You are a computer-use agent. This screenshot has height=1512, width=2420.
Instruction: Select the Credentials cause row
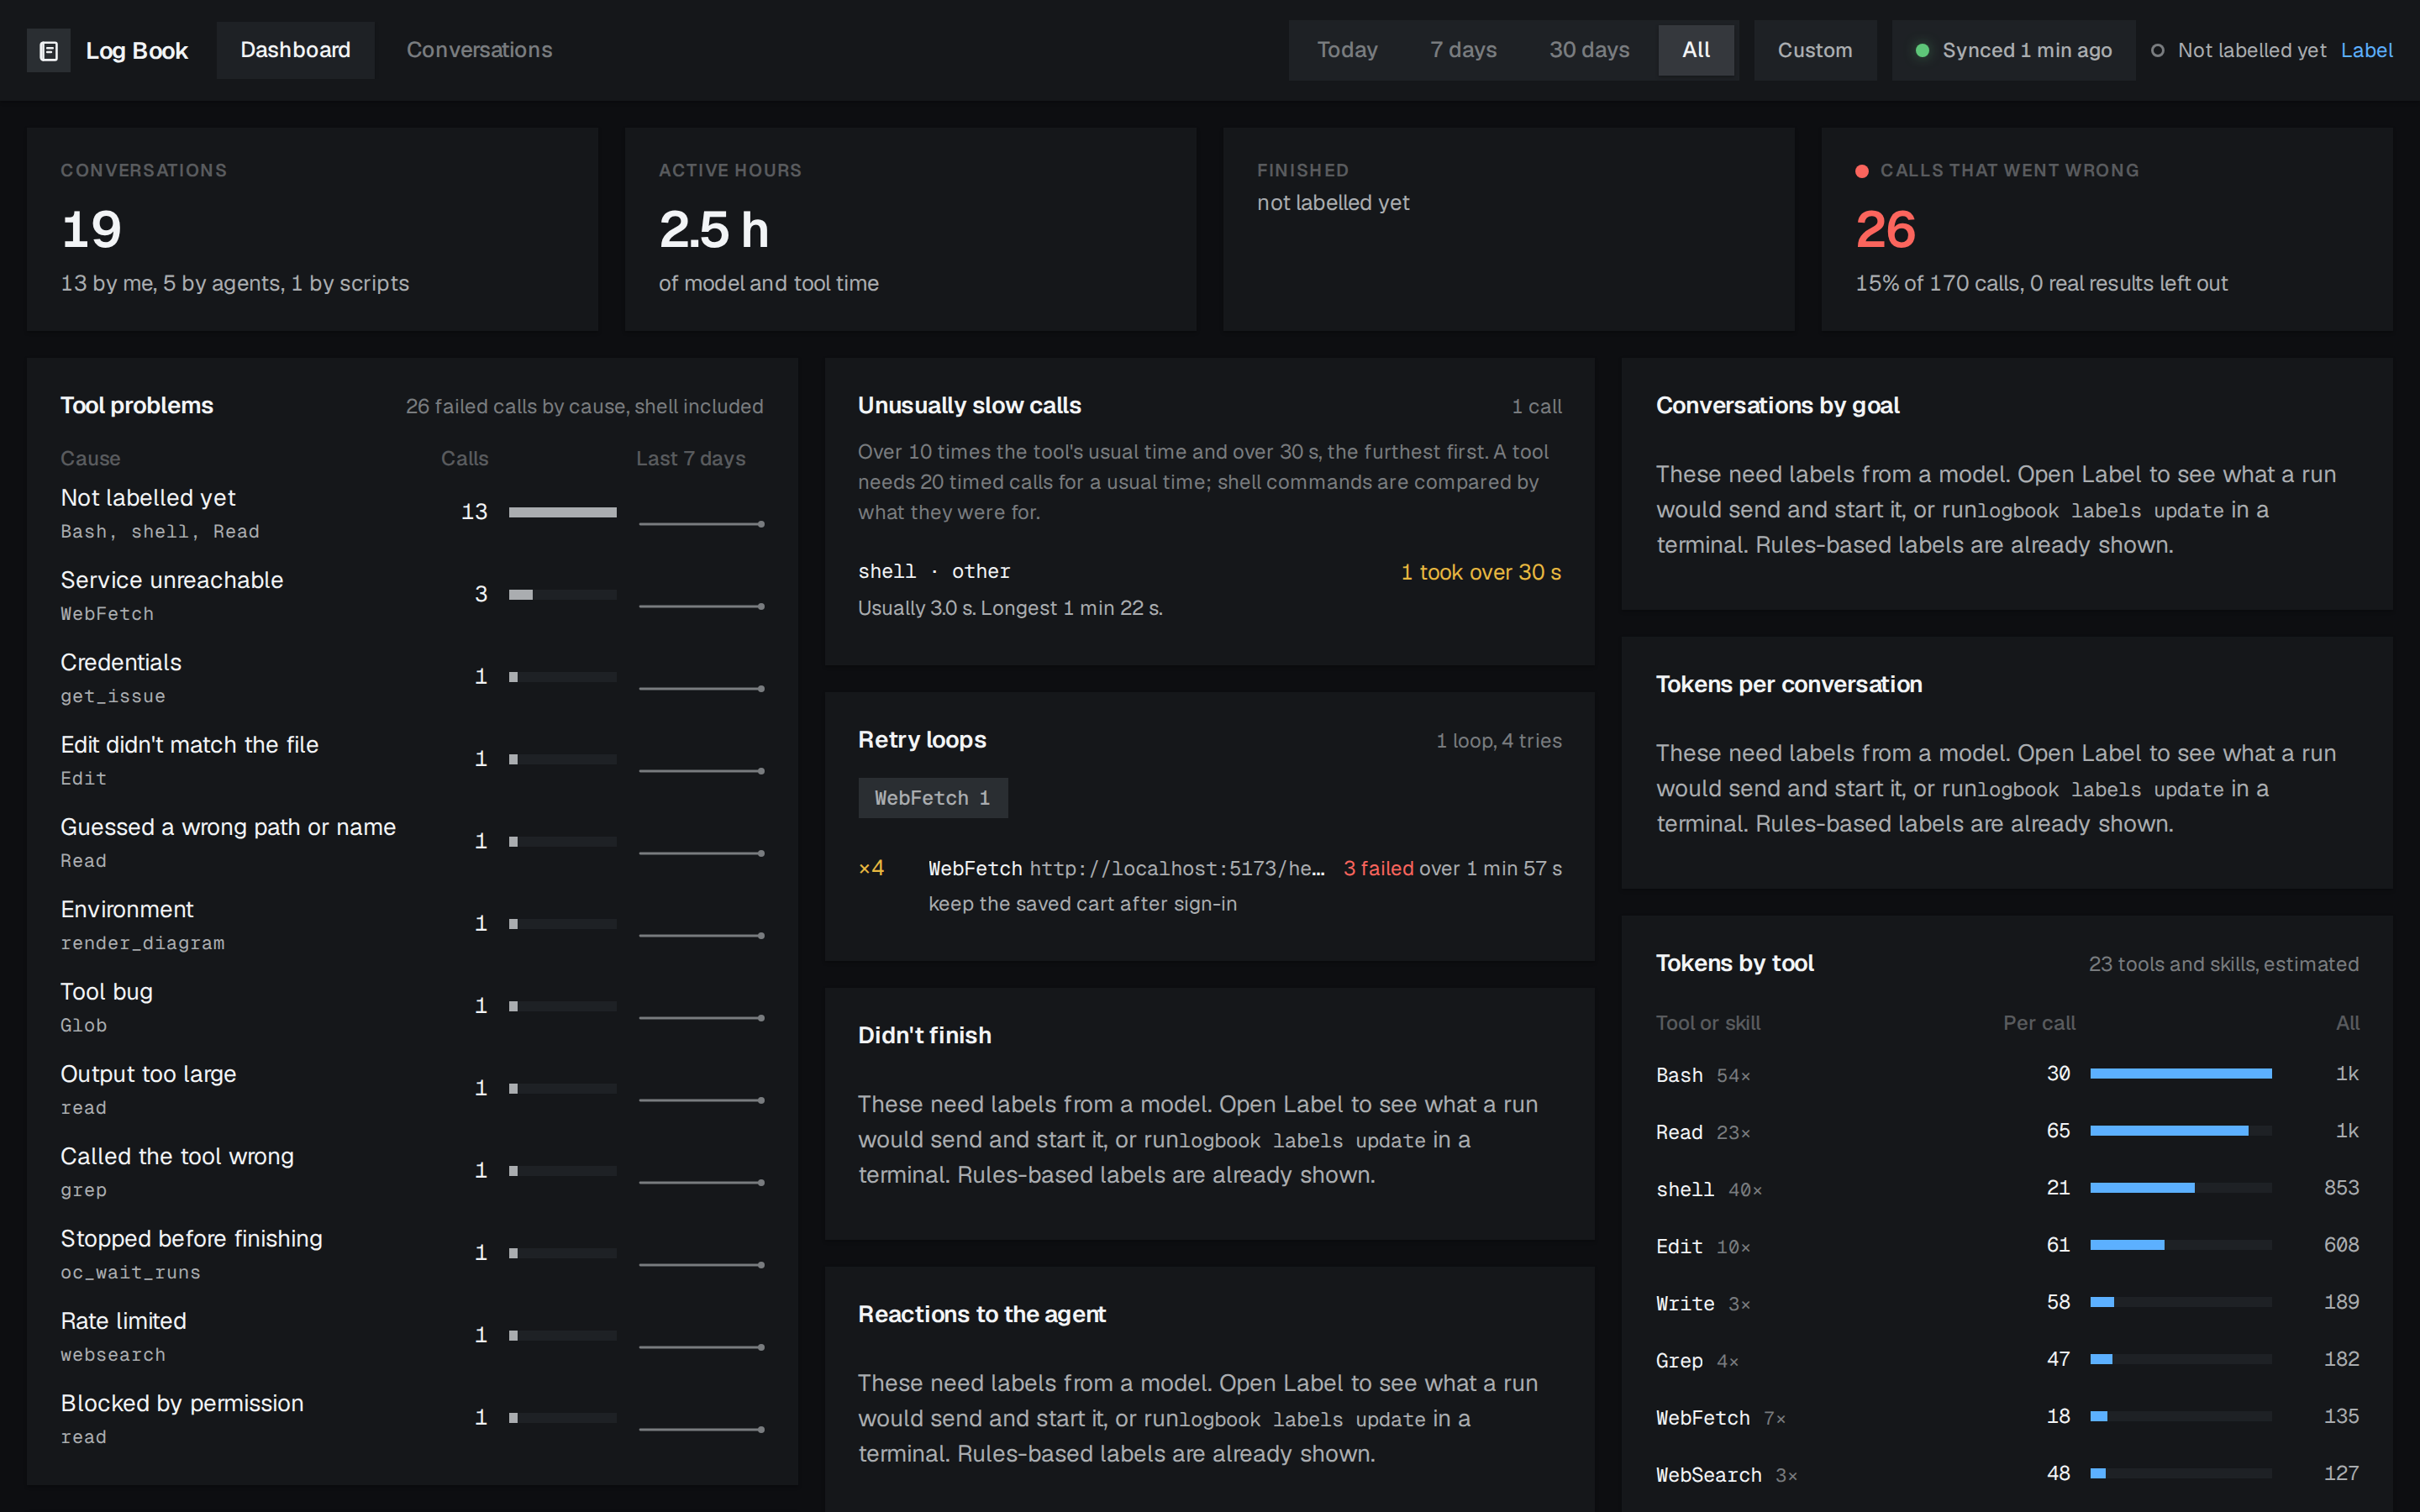[x=412, y=677]
